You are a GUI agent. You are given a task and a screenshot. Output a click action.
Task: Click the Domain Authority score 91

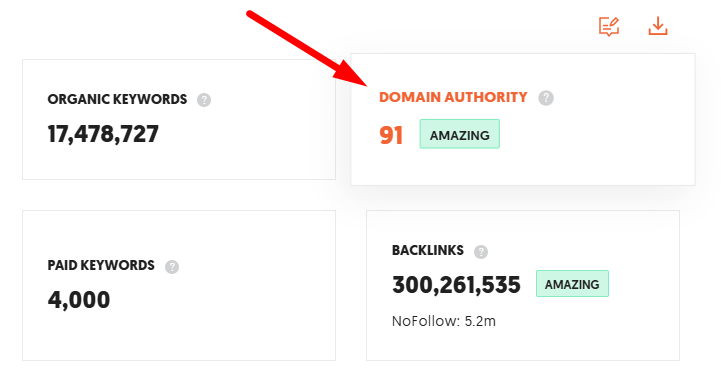pos(391,135)
